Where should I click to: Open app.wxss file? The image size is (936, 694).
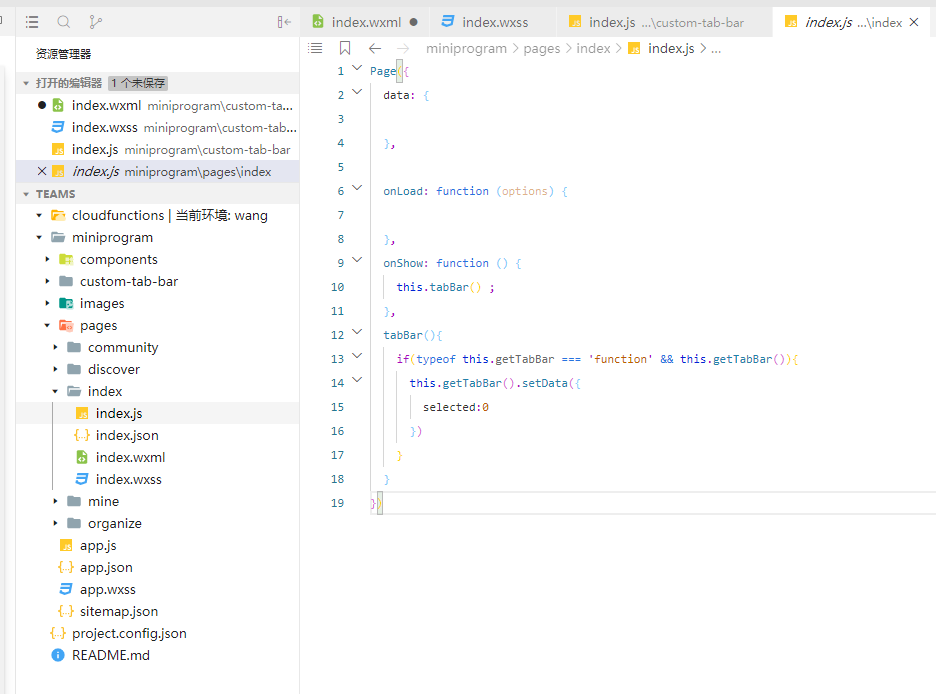point(158,590)
